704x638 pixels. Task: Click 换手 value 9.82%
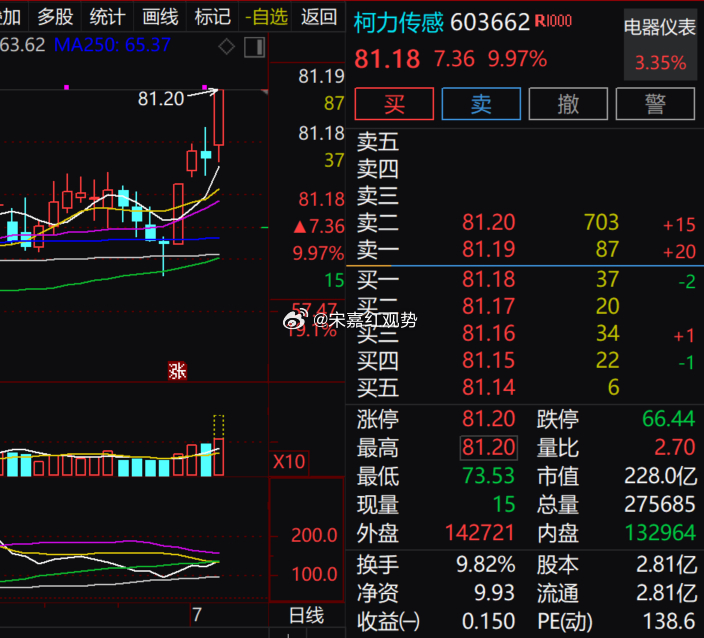pos(485,565)
